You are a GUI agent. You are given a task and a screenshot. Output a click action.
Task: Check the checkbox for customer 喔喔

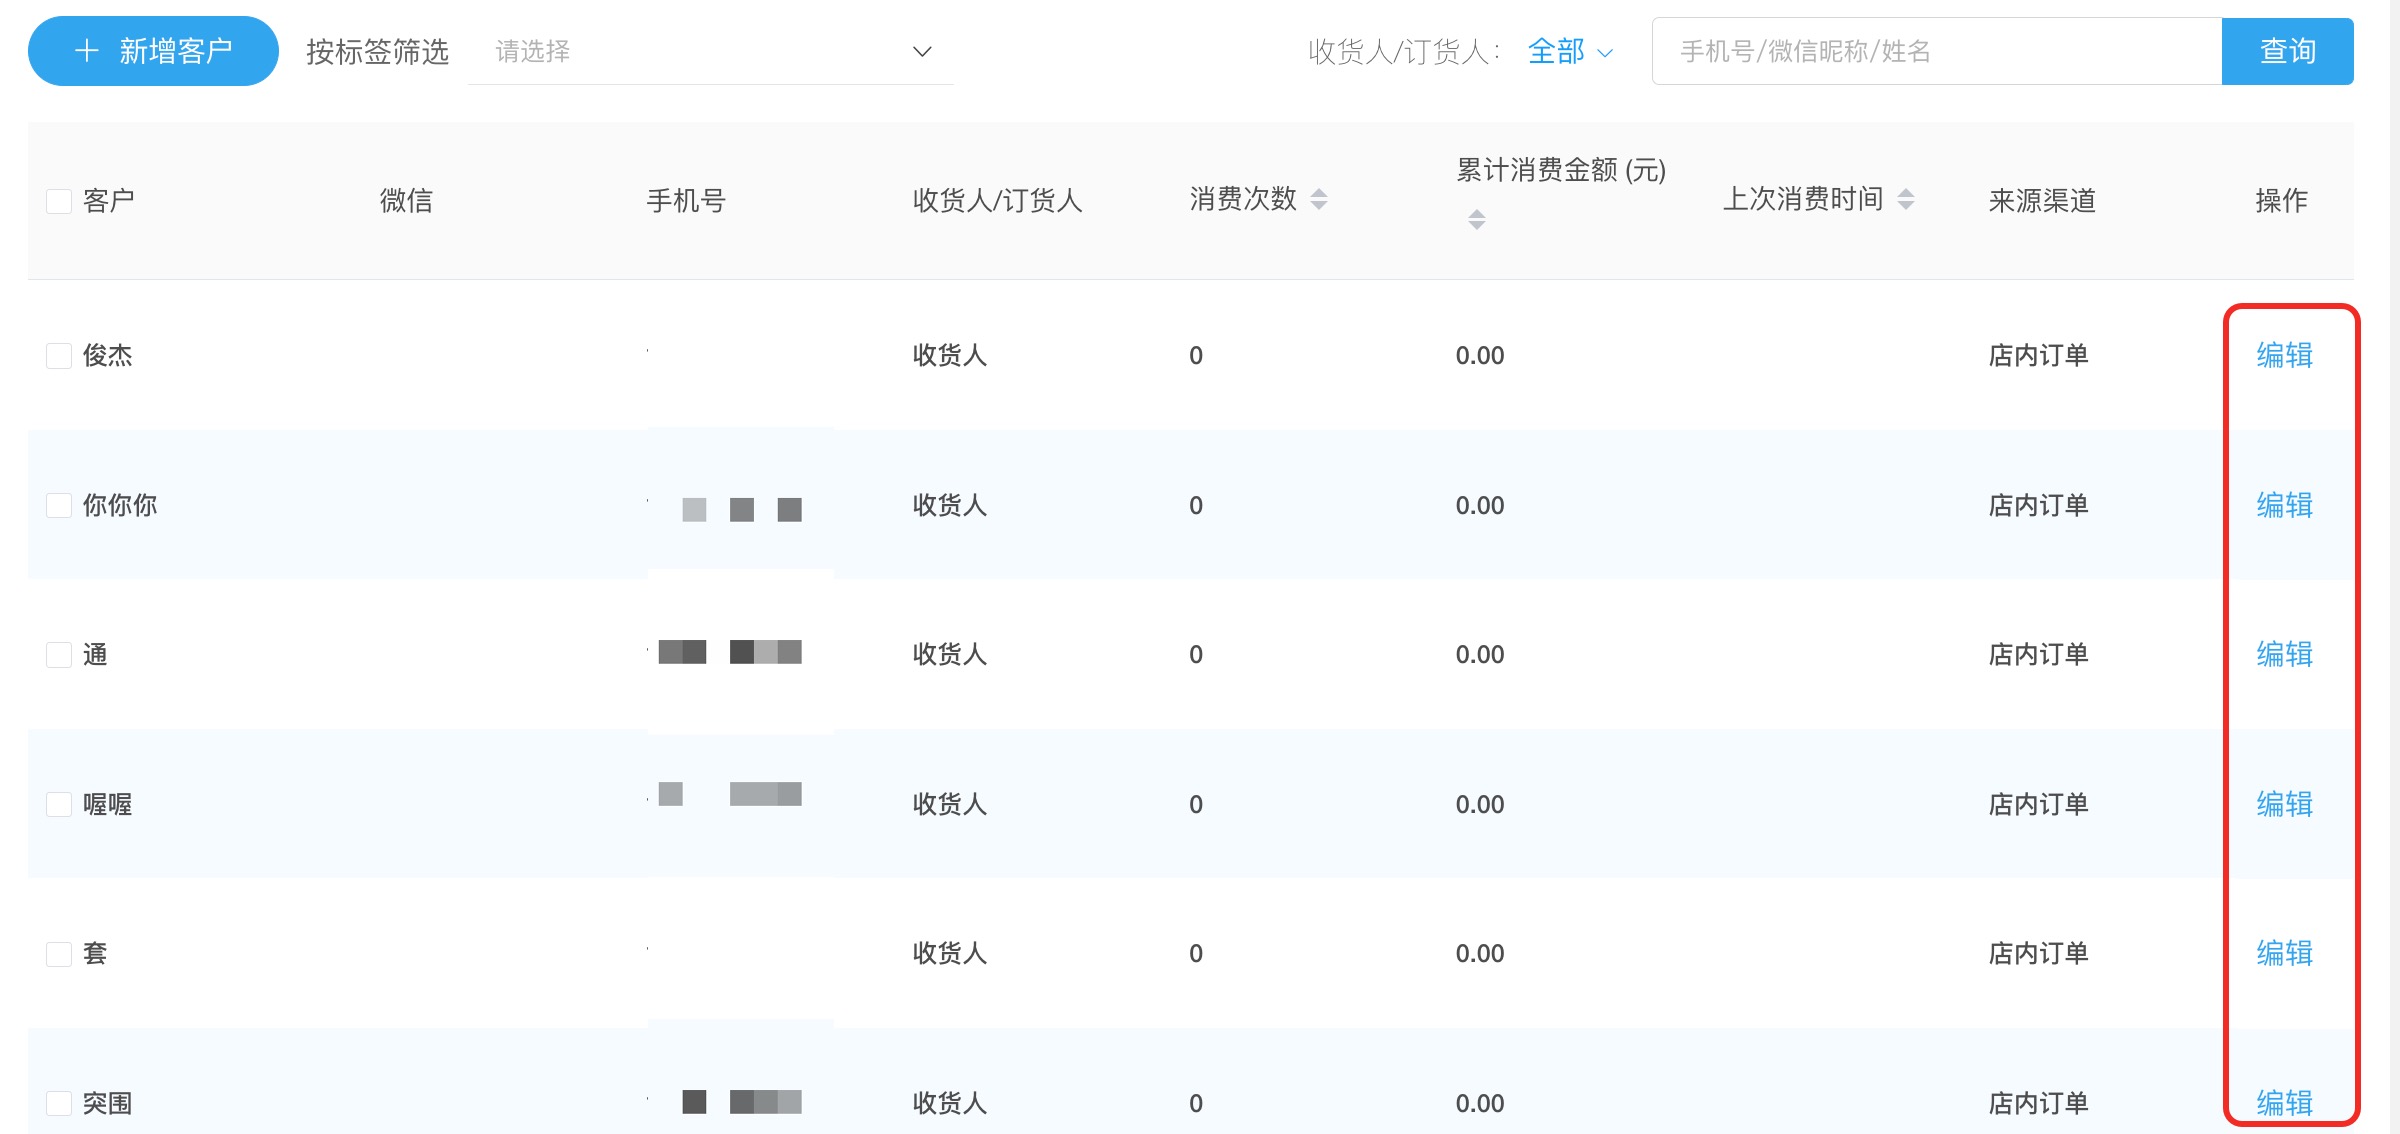tap(59, 804)
